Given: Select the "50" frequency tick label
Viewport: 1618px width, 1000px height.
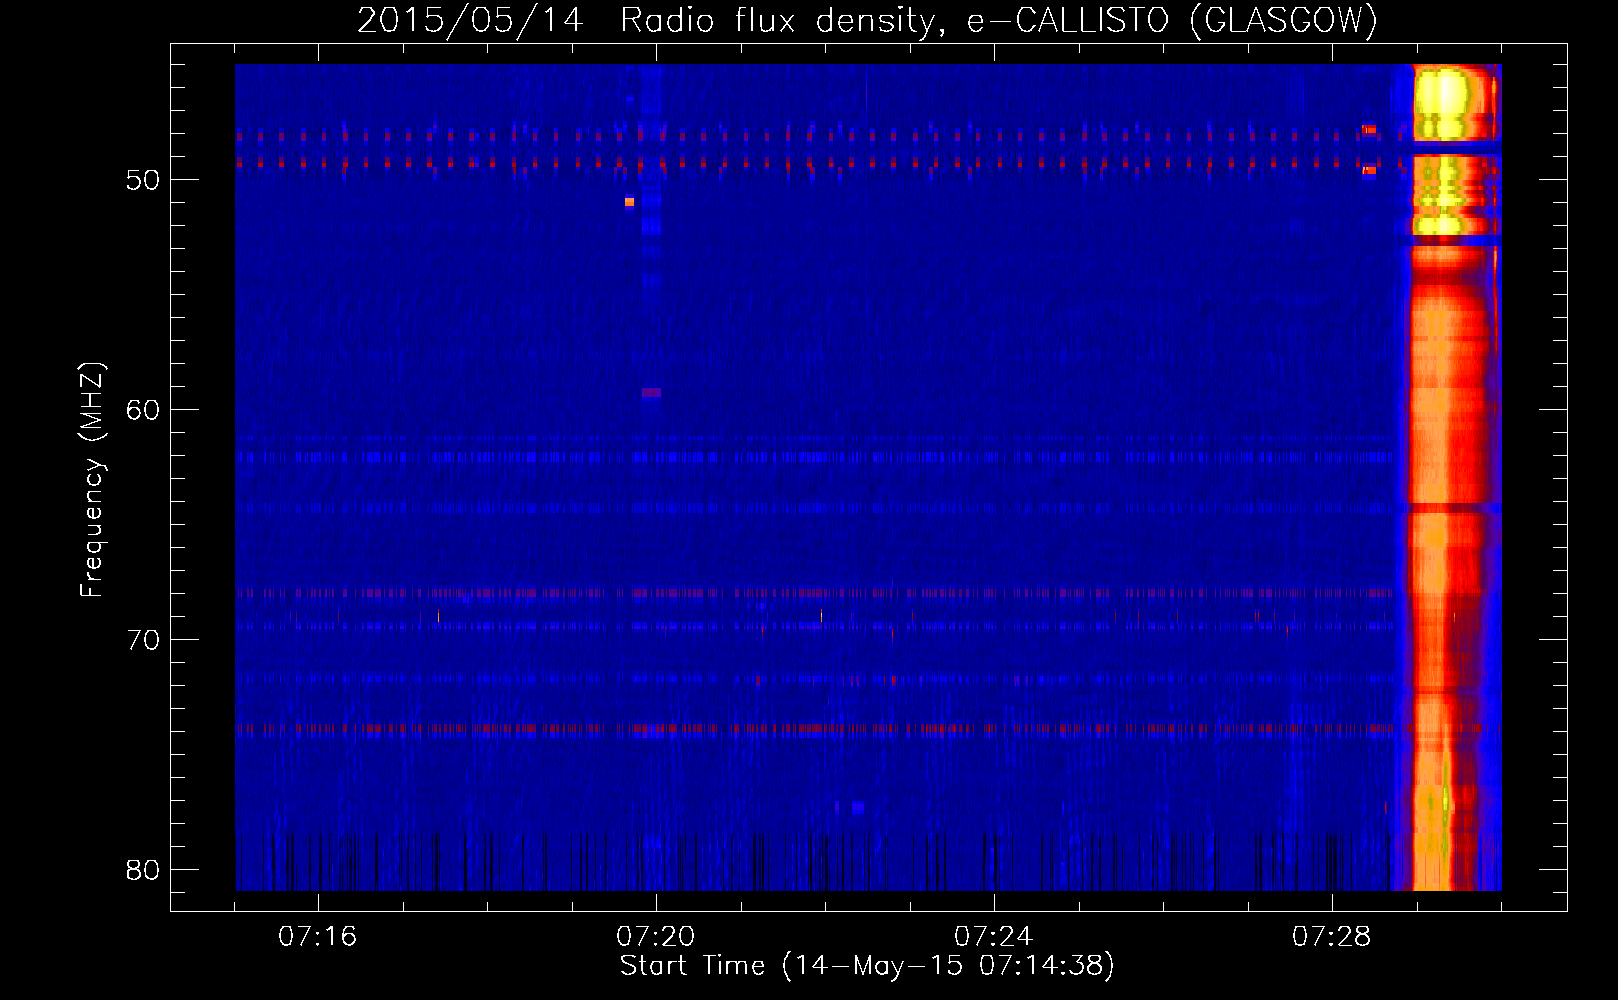Looking at the screenshot, I should point(143,180).
